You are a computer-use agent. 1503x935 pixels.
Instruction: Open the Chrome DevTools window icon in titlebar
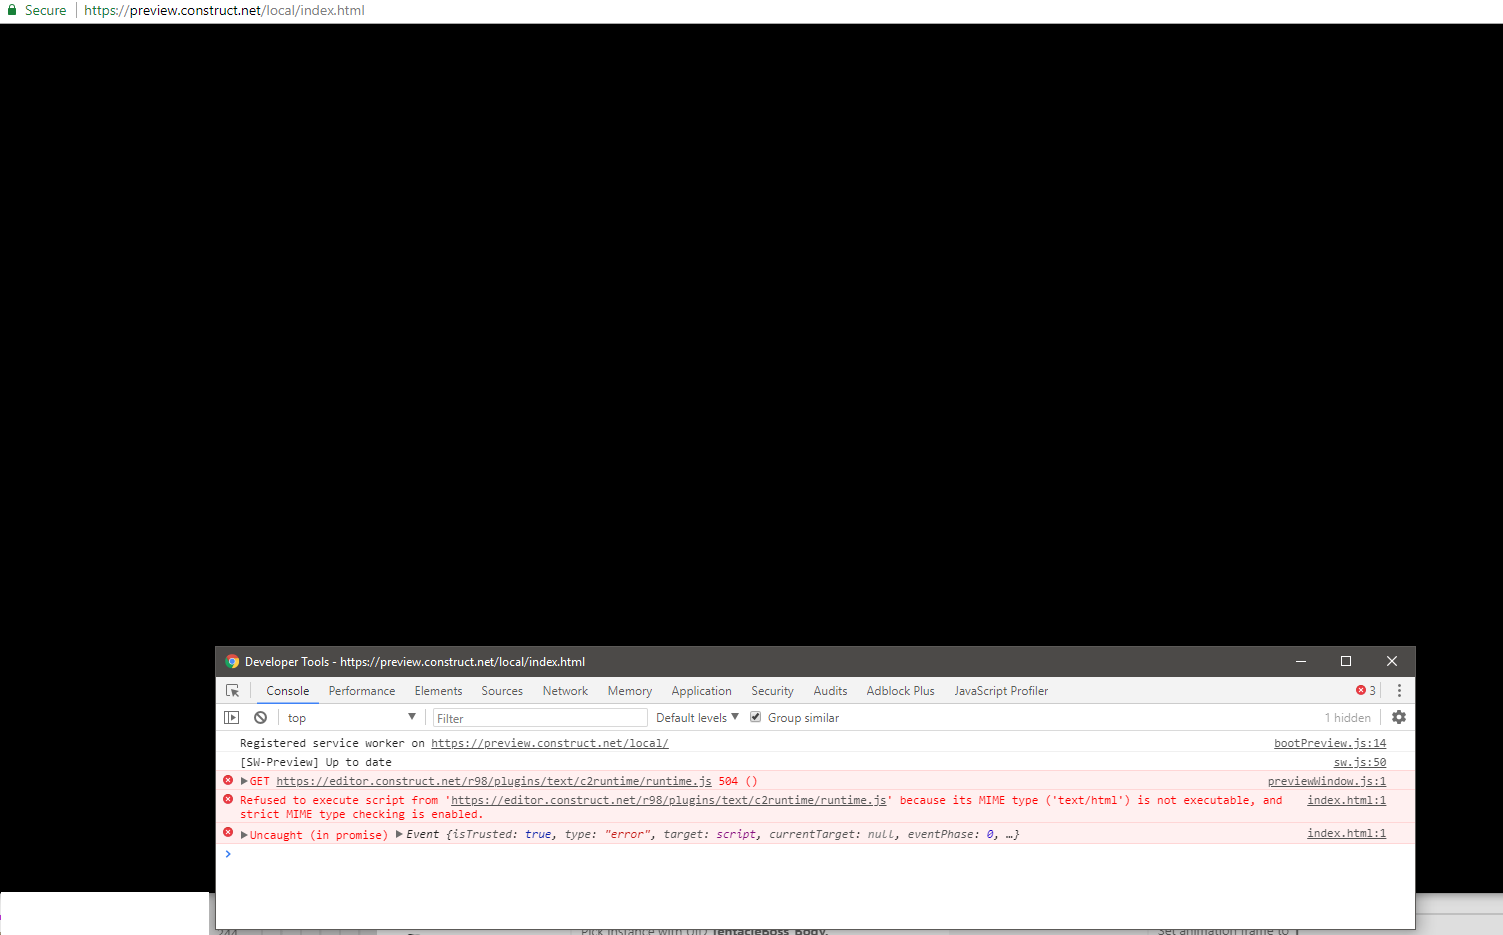click(232, 661)
